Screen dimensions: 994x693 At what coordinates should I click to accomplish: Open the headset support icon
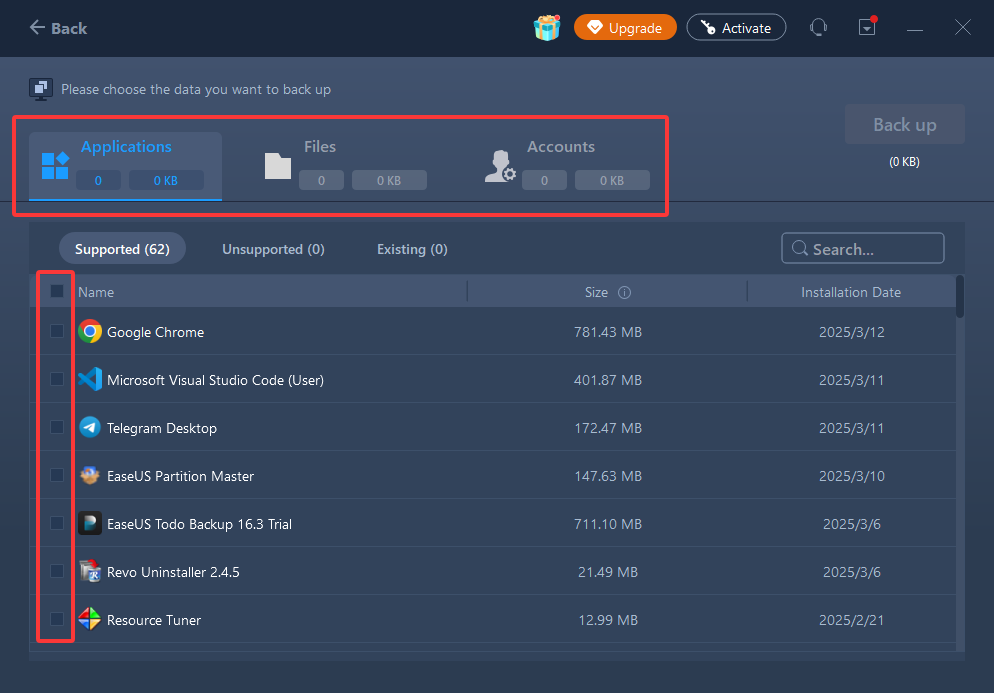pyautogui.click(x=818, y=27)
